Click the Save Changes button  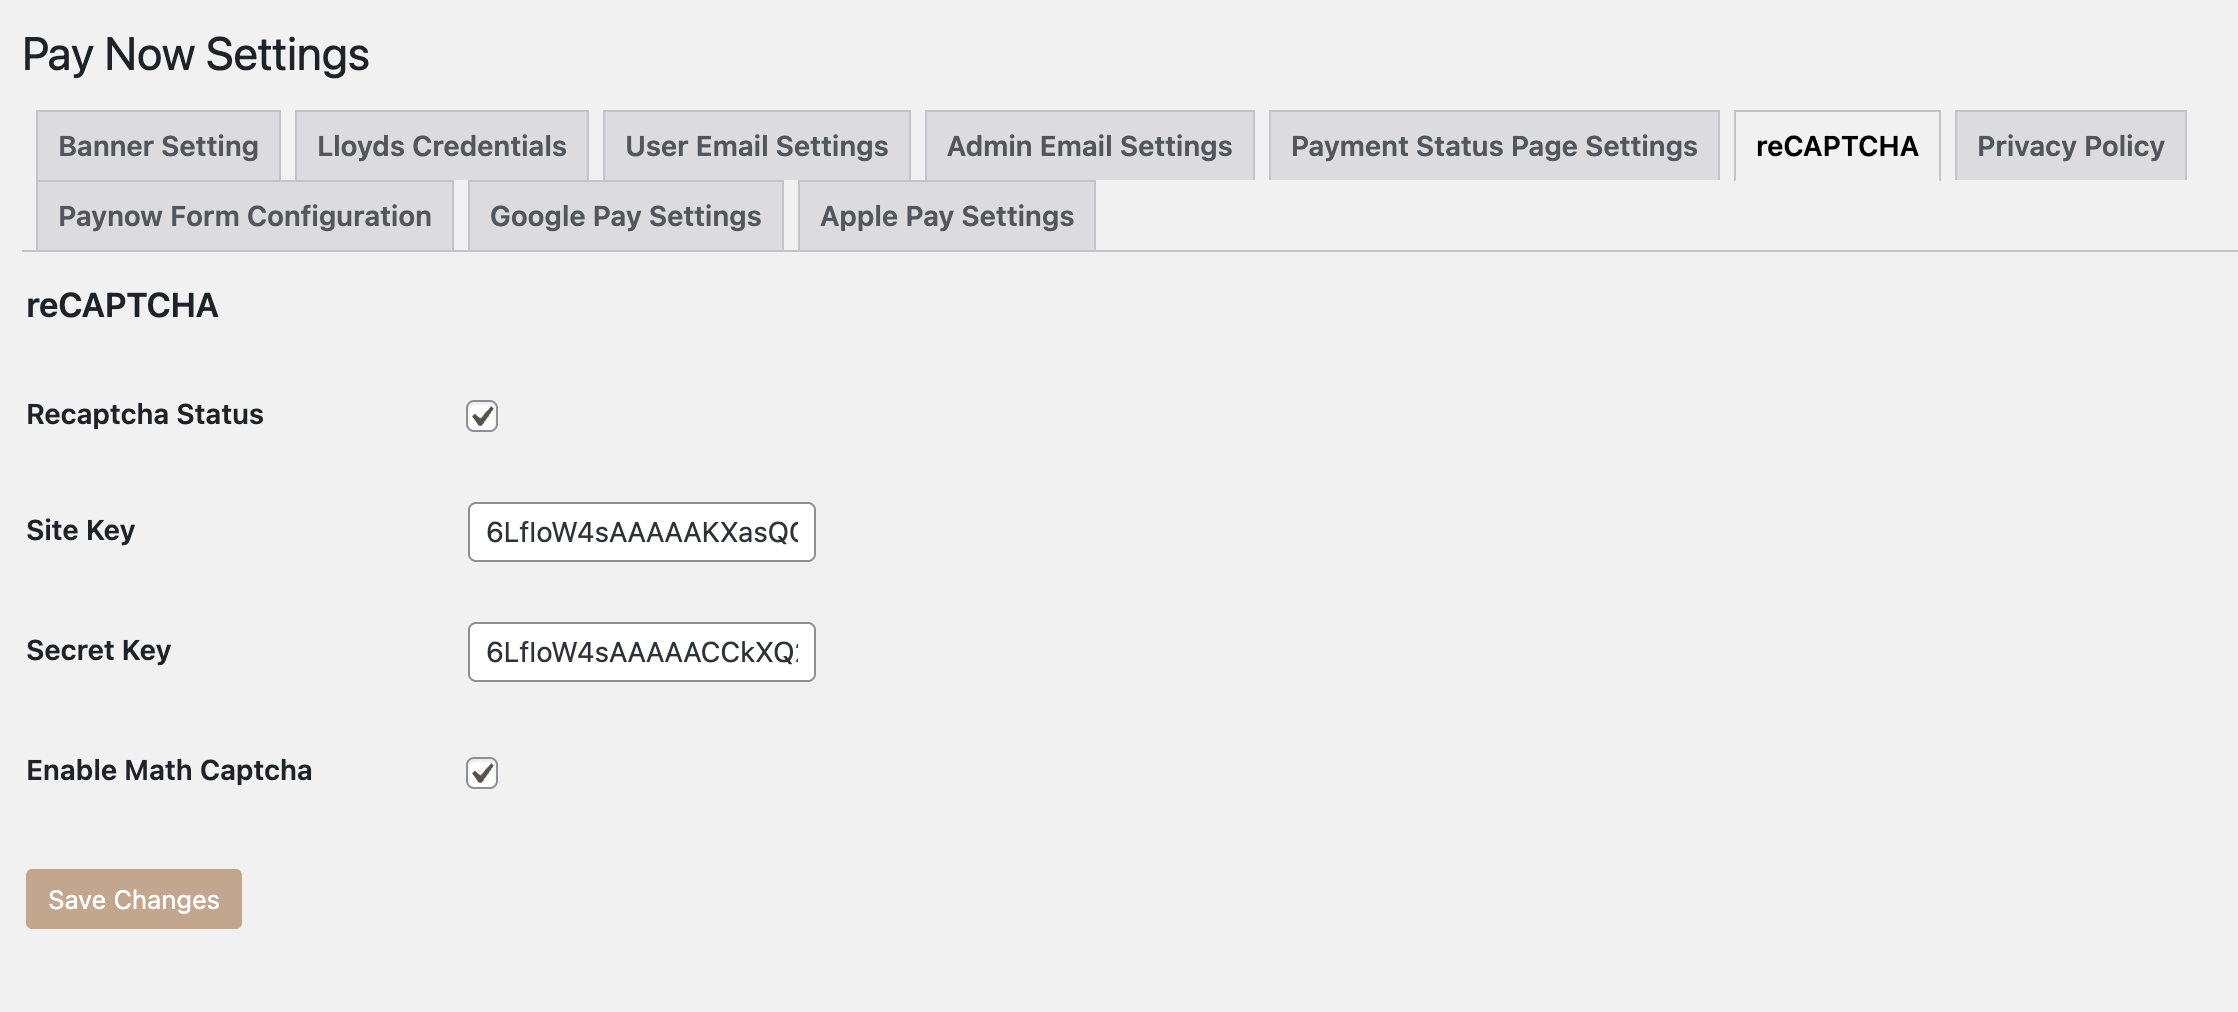pyautogui.click(x=134, y=899)
